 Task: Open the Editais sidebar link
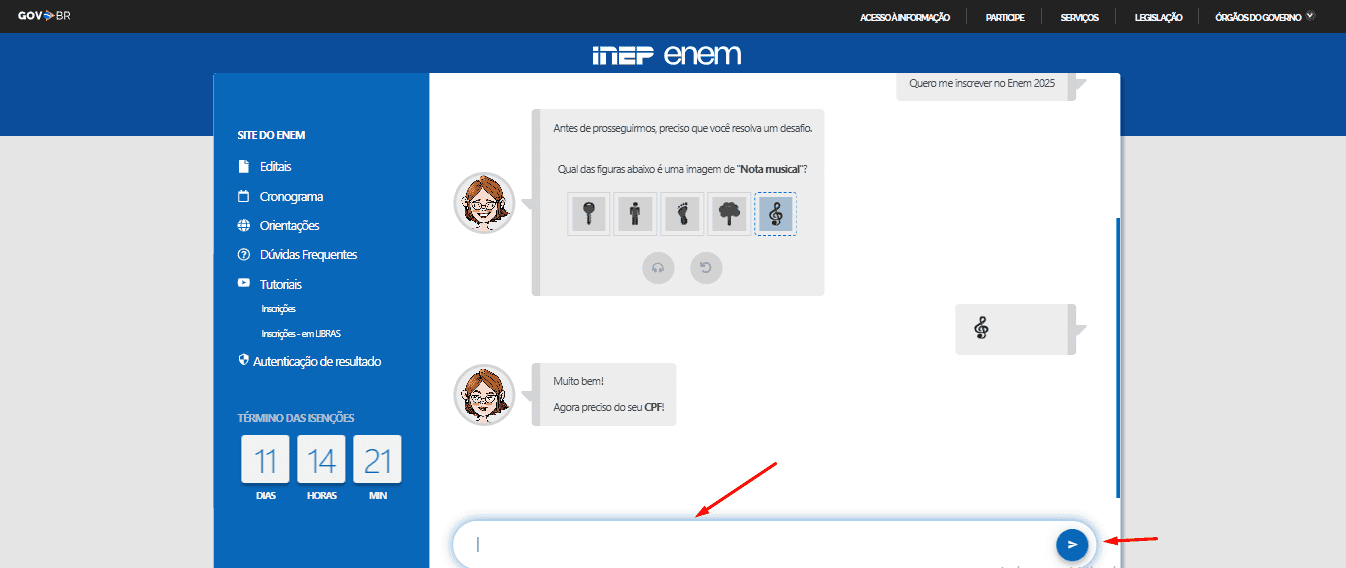pyautogui.click(x=275, y=167)
